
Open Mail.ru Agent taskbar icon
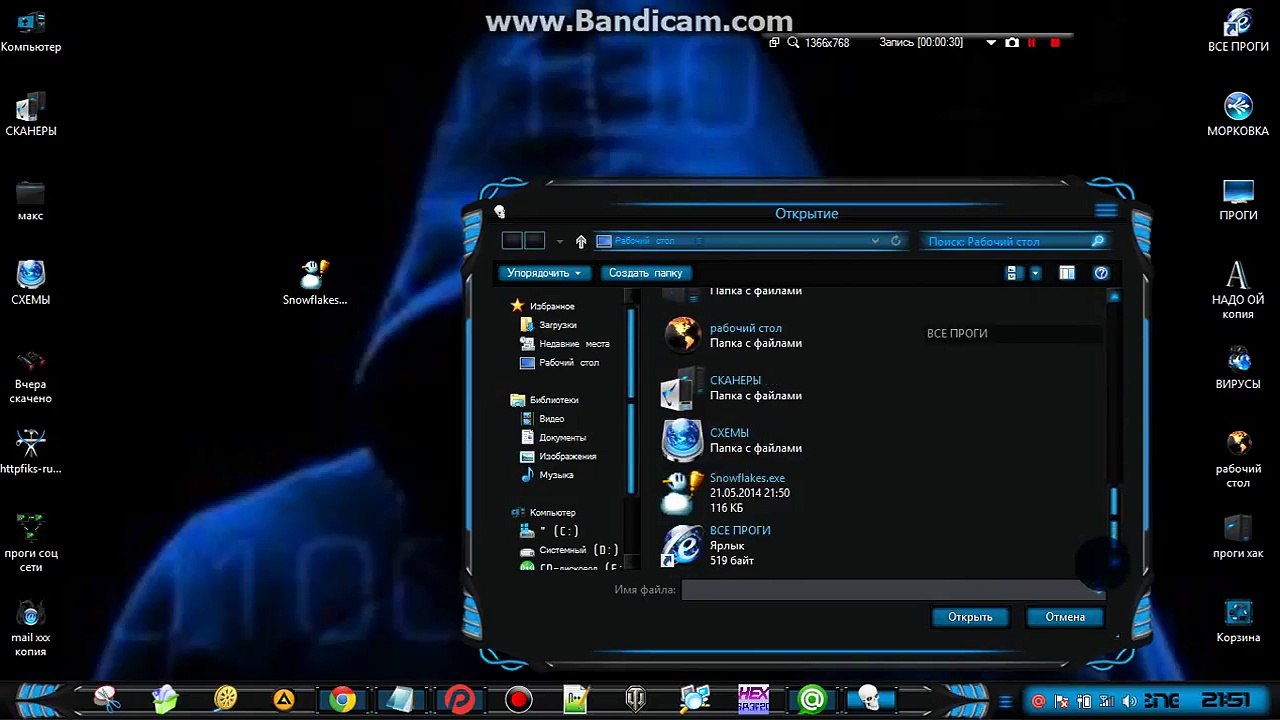coord(811,699)
